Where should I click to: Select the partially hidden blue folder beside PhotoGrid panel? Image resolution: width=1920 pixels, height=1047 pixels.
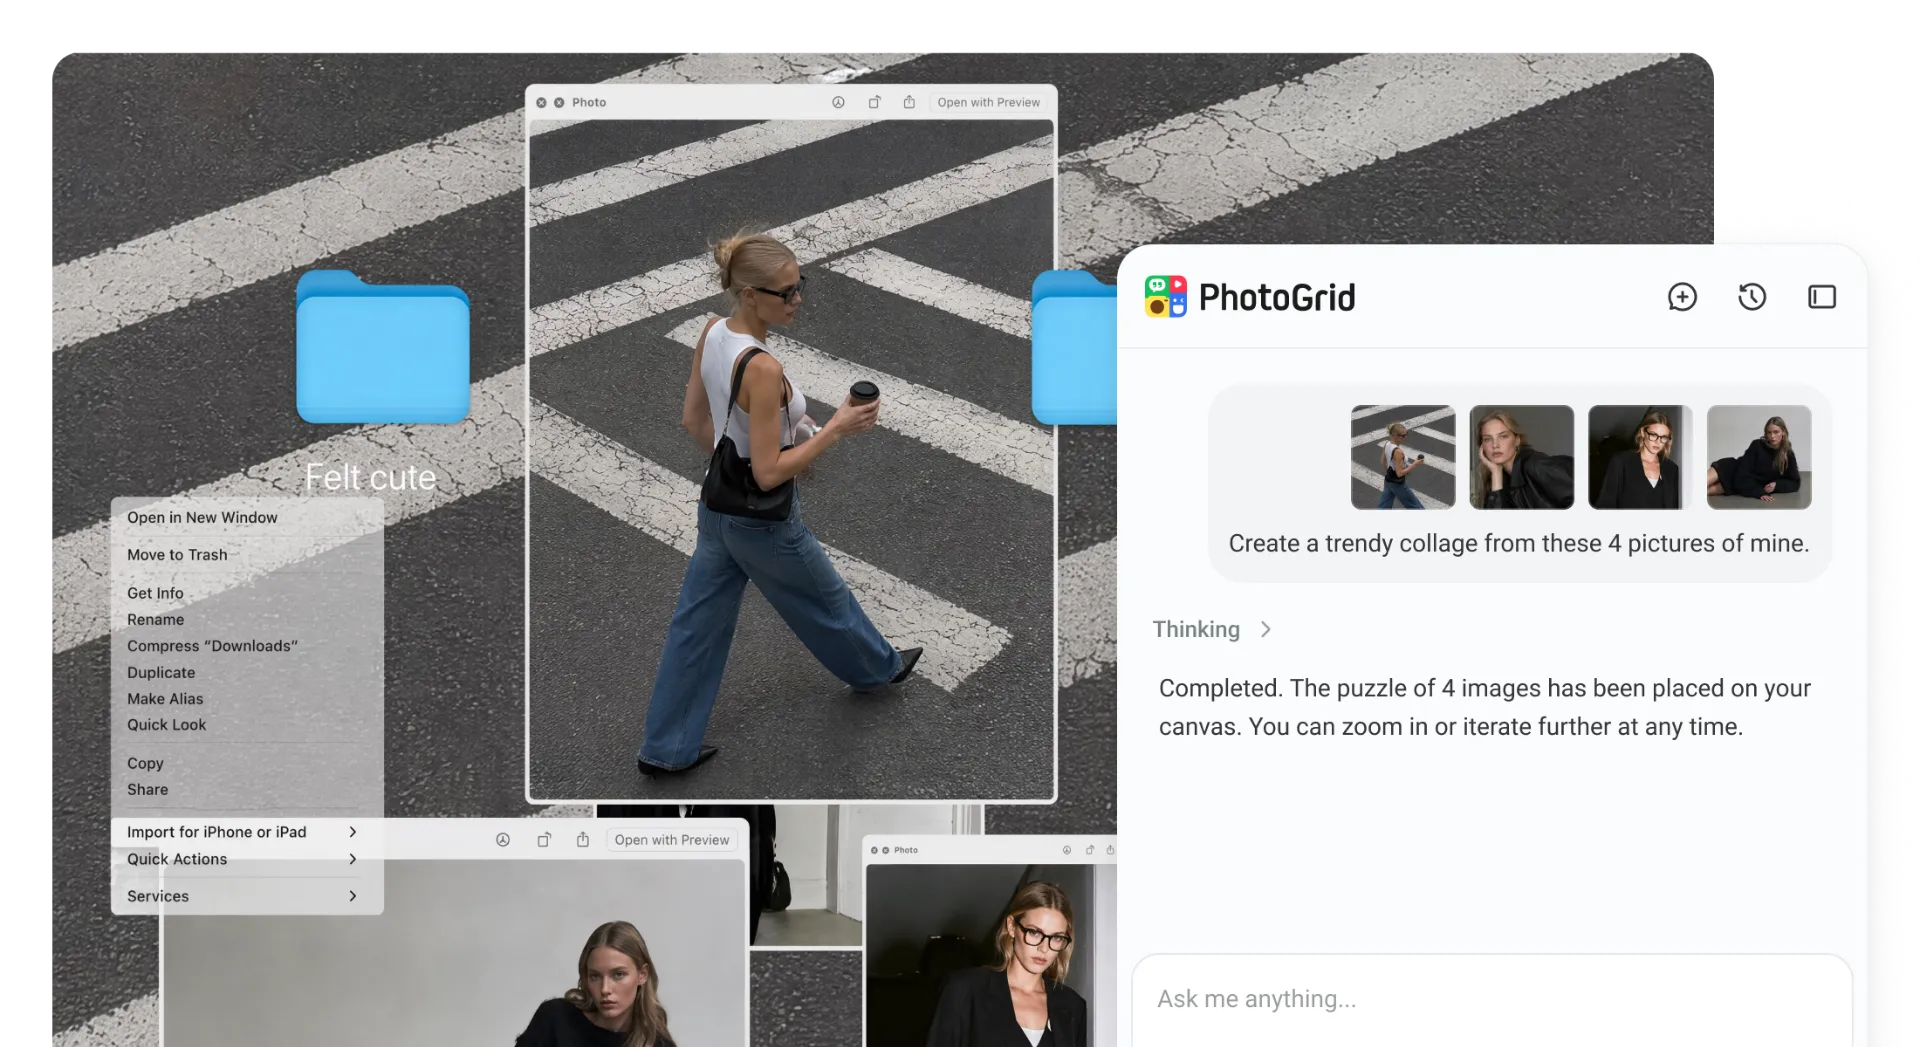(1075, 347)
